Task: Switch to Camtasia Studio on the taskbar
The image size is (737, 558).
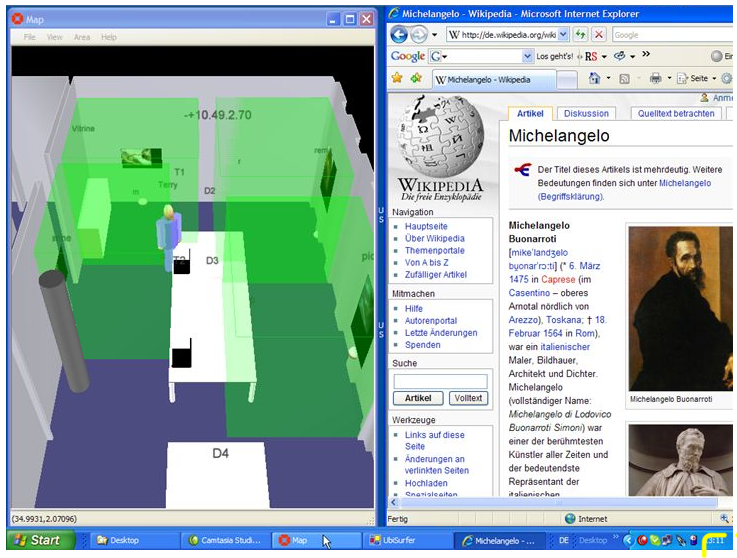Action: click(x=225, y=541)
